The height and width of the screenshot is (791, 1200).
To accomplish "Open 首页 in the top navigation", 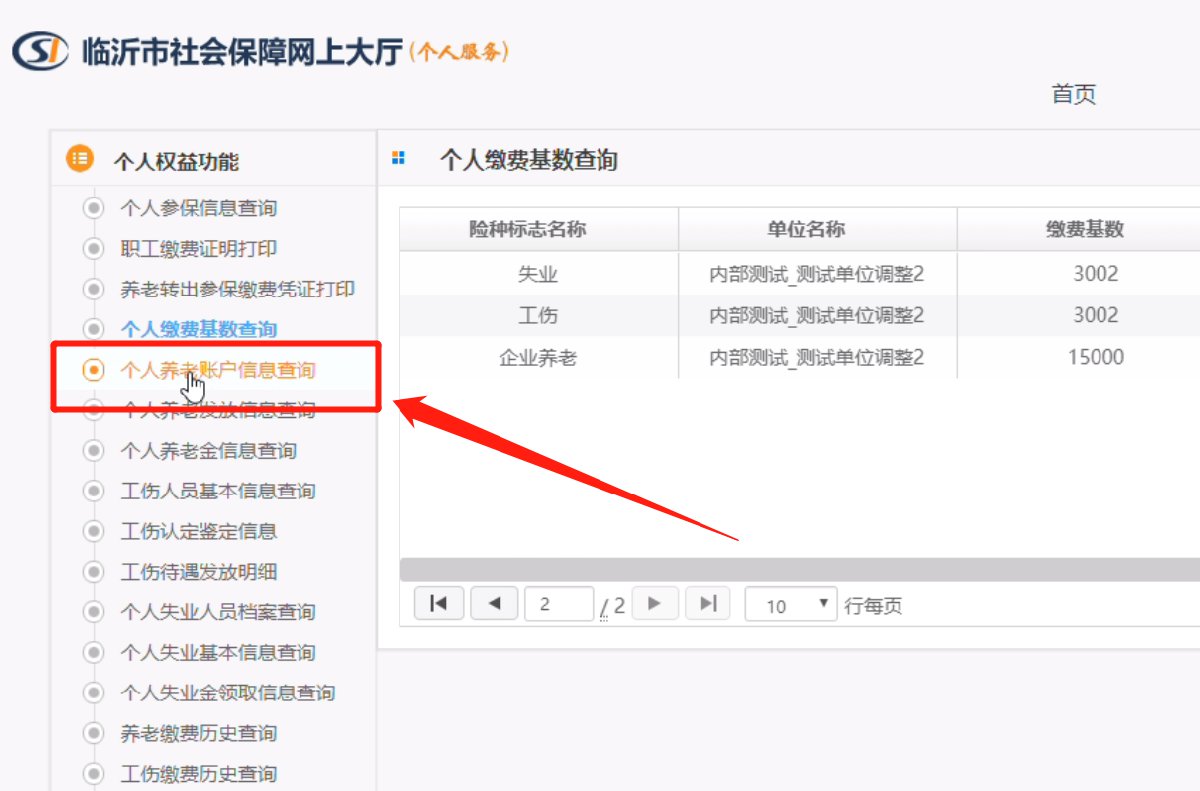I will [x=1073, y=95].
